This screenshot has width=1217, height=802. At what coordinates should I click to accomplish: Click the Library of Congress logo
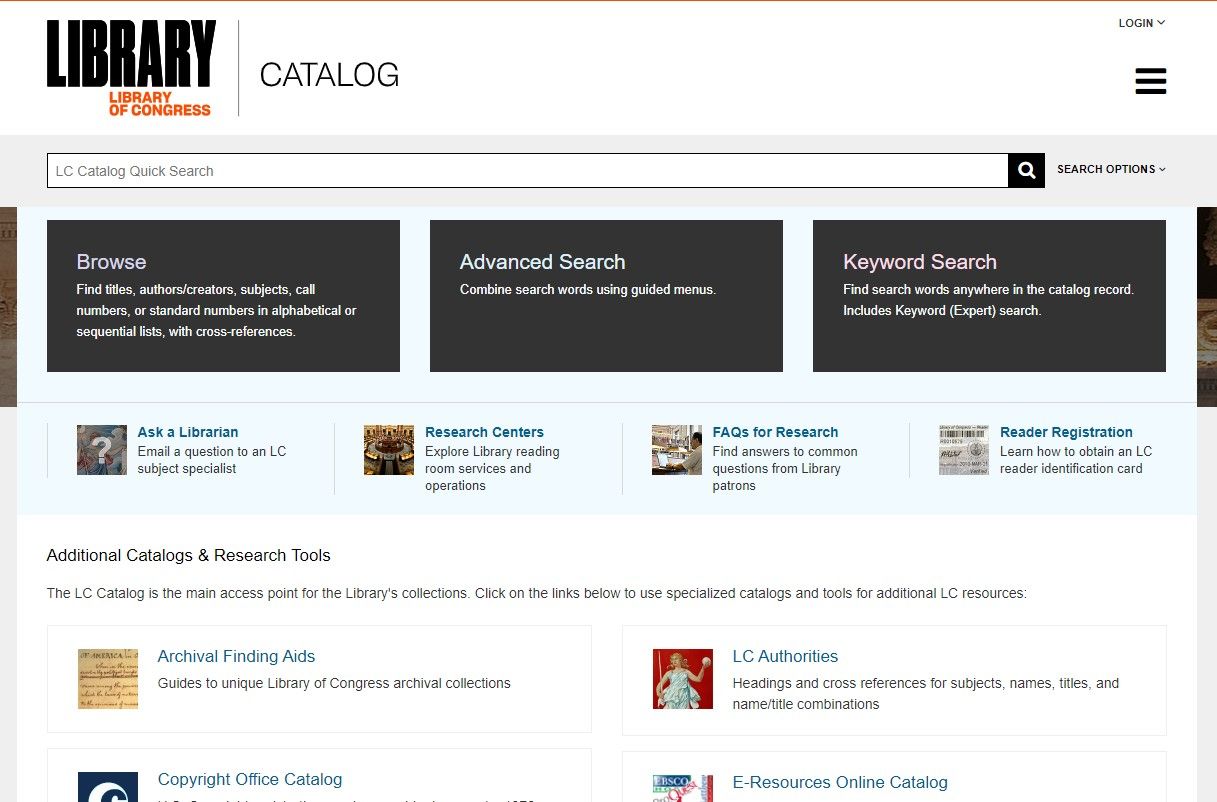130,66
